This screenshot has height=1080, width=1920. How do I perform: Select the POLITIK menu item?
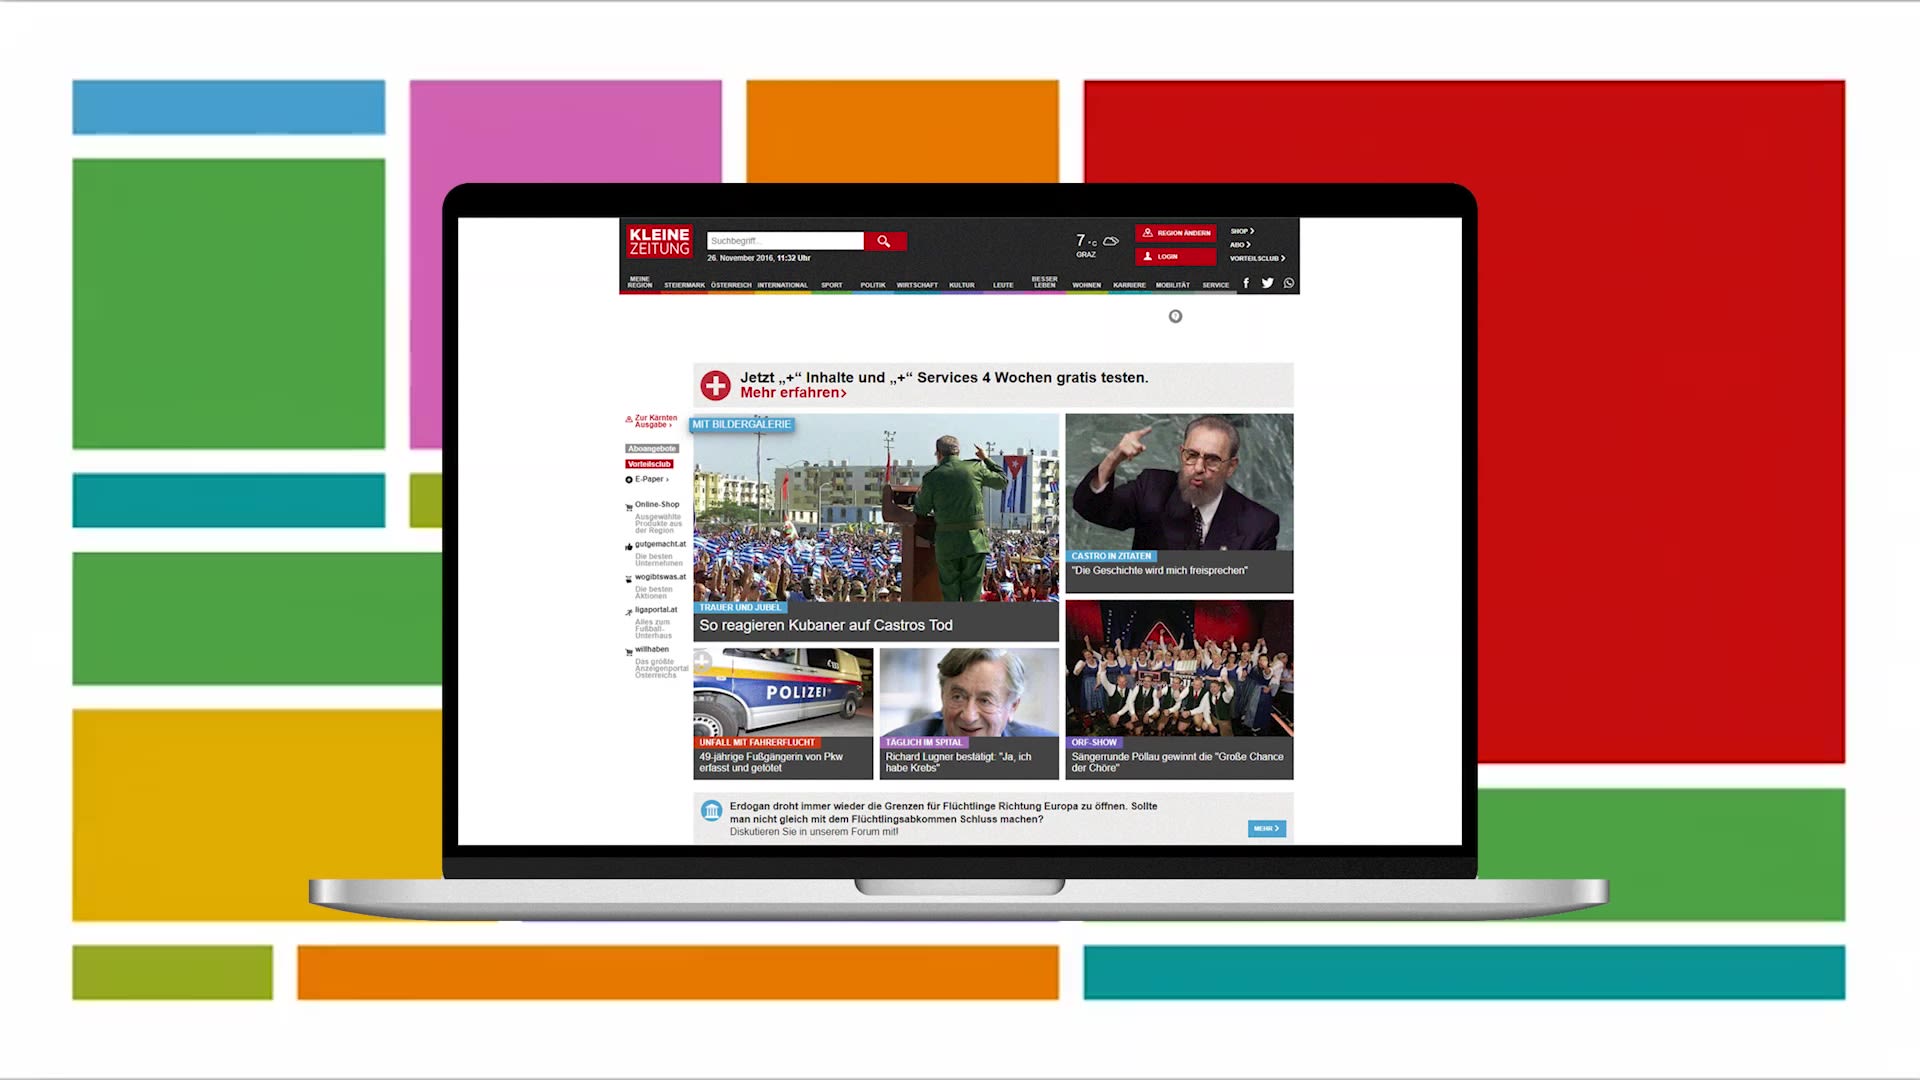coord(872,285)
